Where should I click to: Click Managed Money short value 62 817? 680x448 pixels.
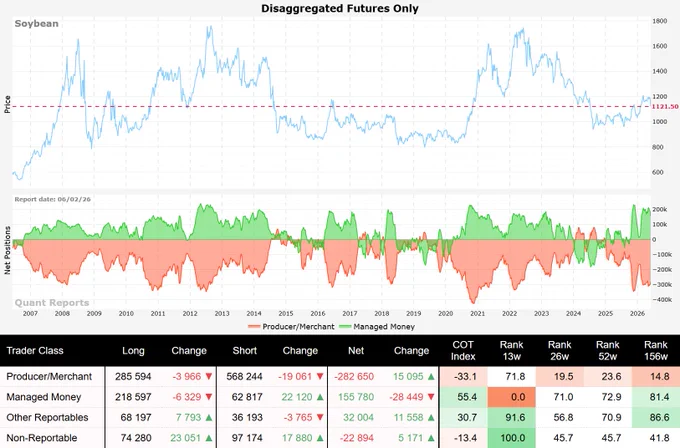click(247, 397)
